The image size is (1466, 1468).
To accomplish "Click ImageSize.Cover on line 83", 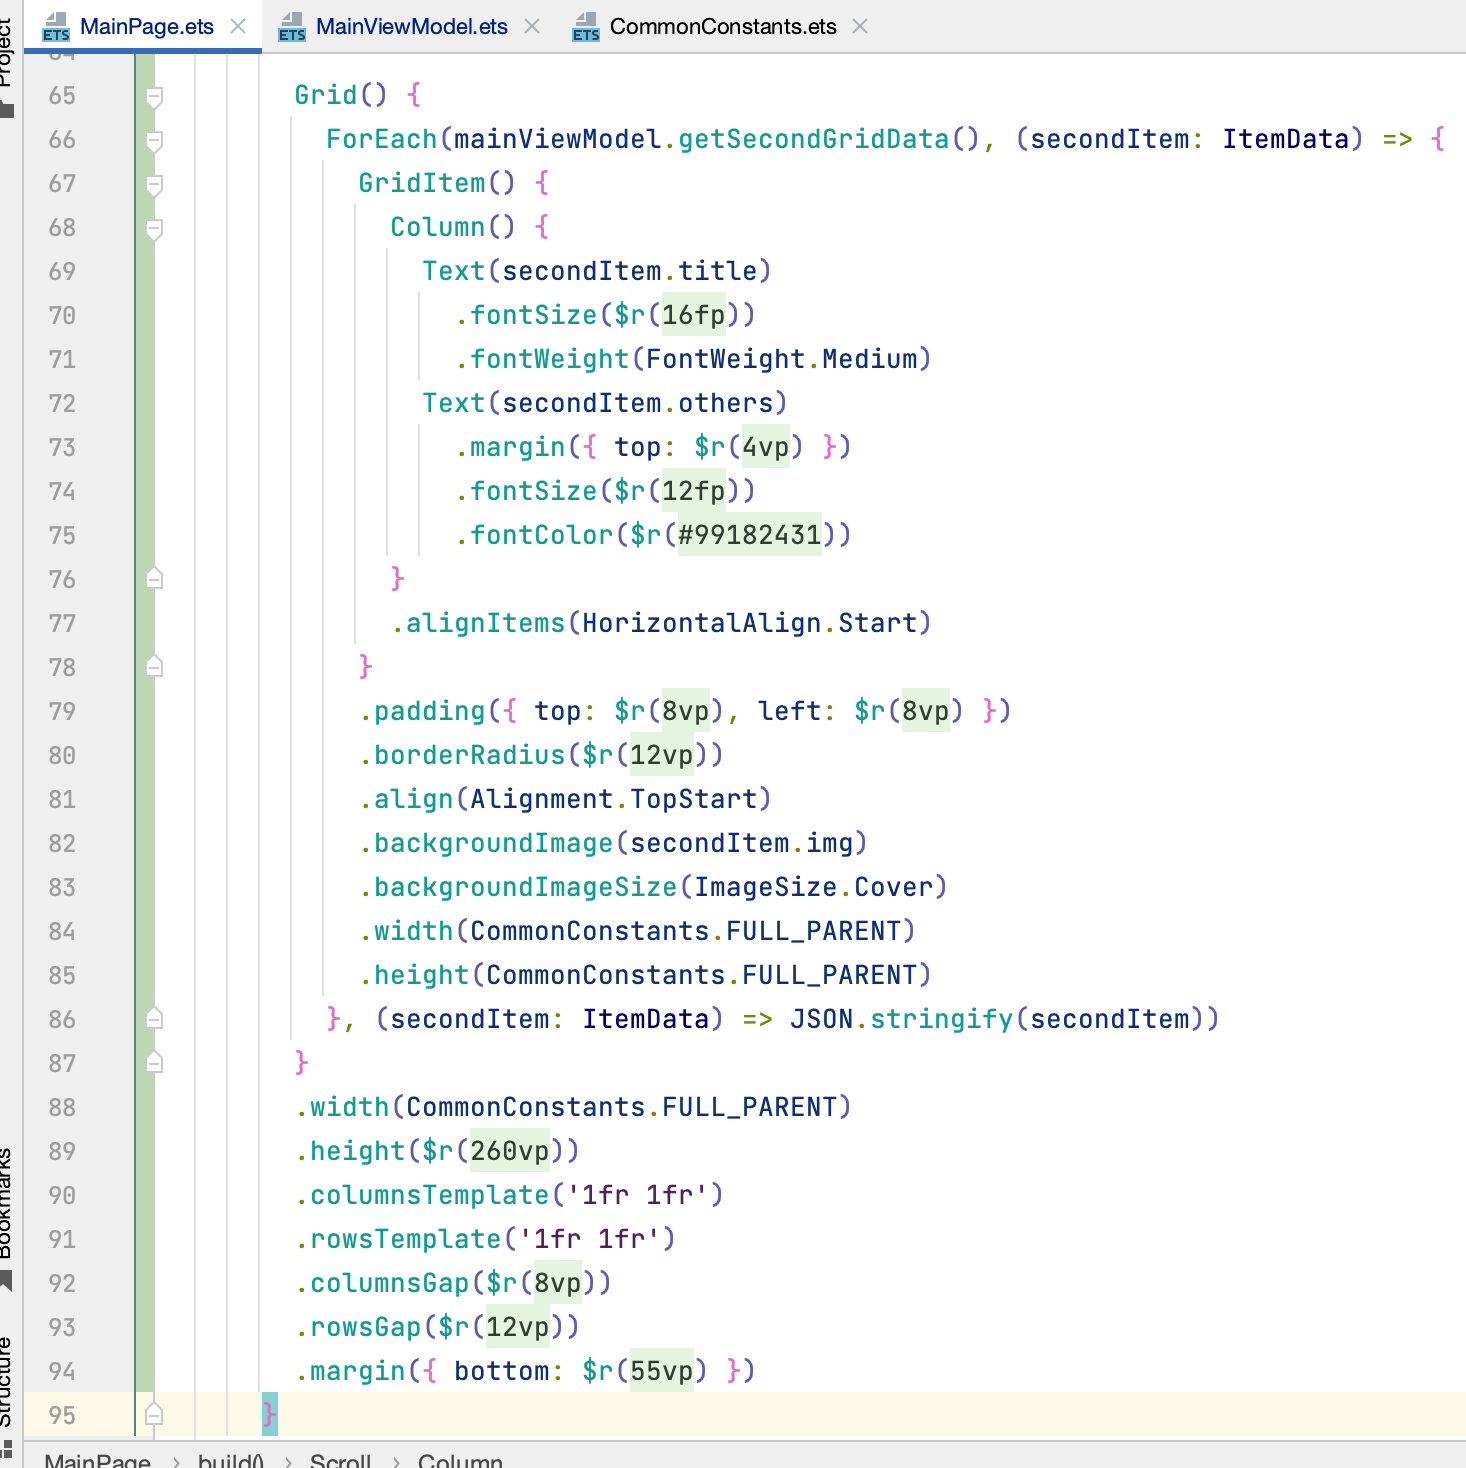I will click(814, 887).
